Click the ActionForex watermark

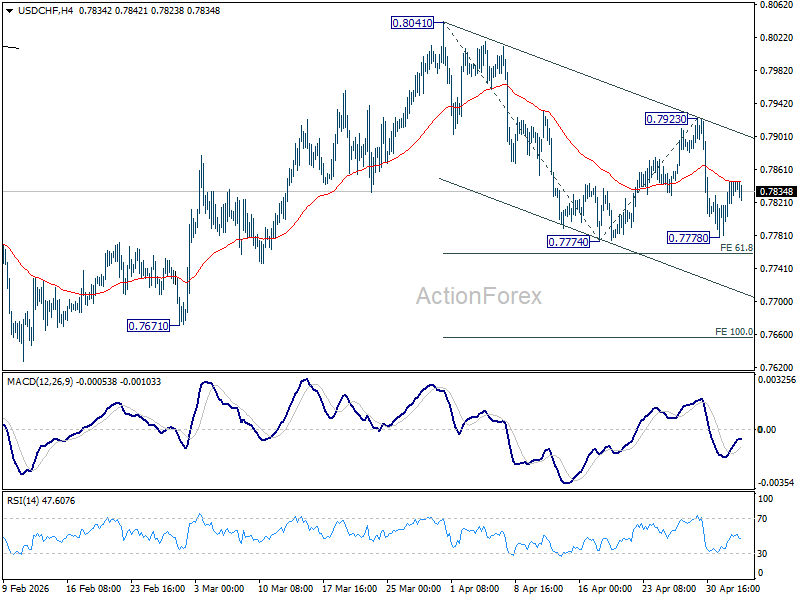tap(479, 296)
